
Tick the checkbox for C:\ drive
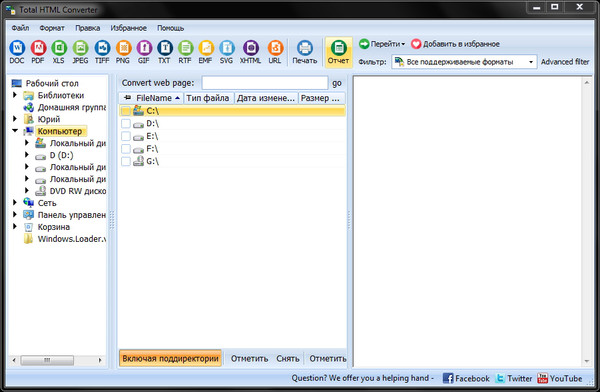coord(126,111)
